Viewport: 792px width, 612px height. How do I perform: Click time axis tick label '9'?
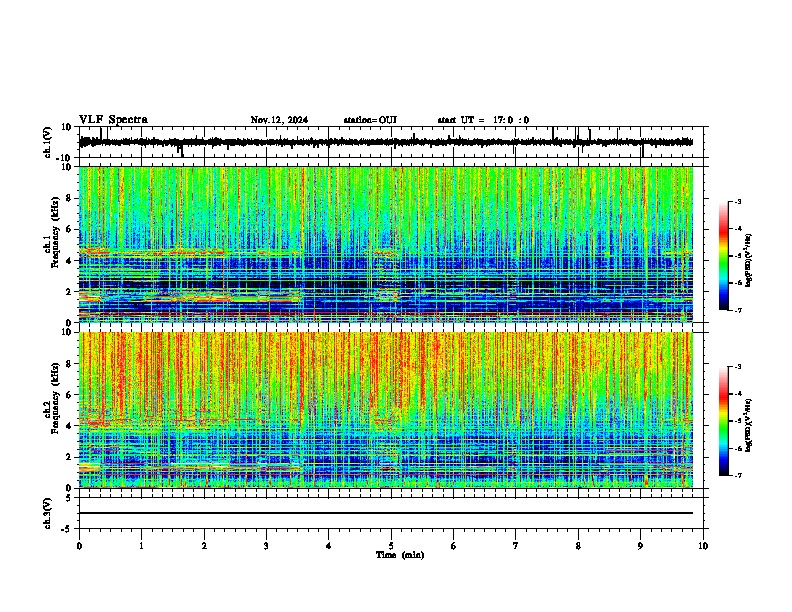click(640, 546)
